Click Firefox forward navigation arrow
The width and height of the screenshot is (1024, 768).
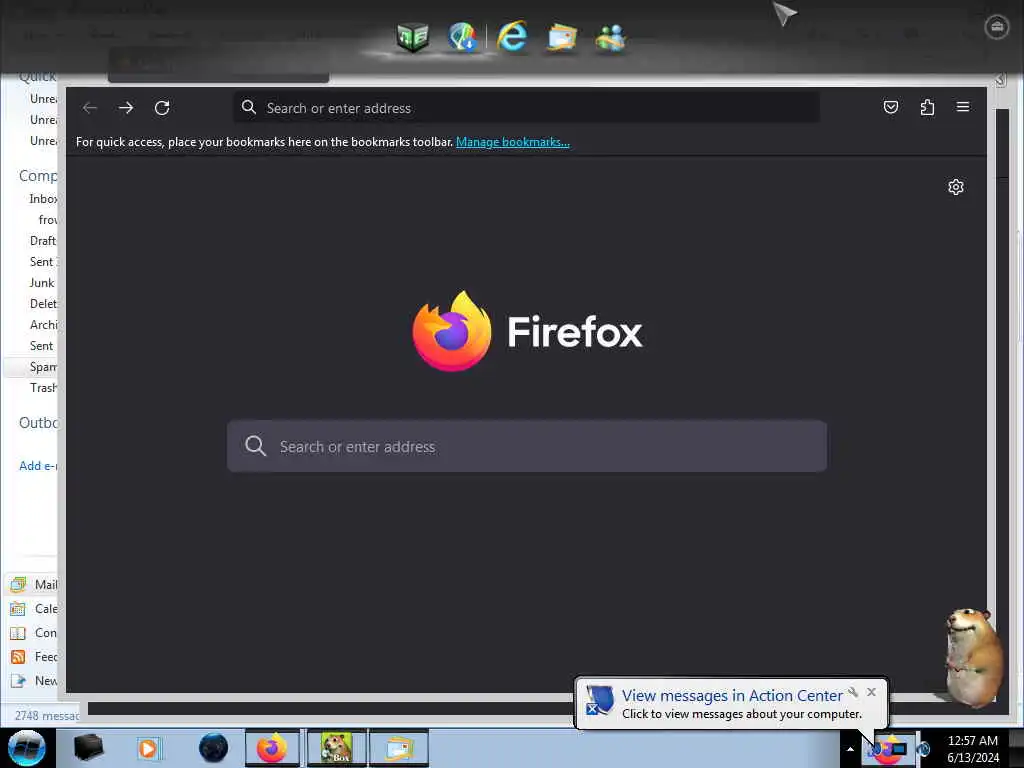(126, 108)
